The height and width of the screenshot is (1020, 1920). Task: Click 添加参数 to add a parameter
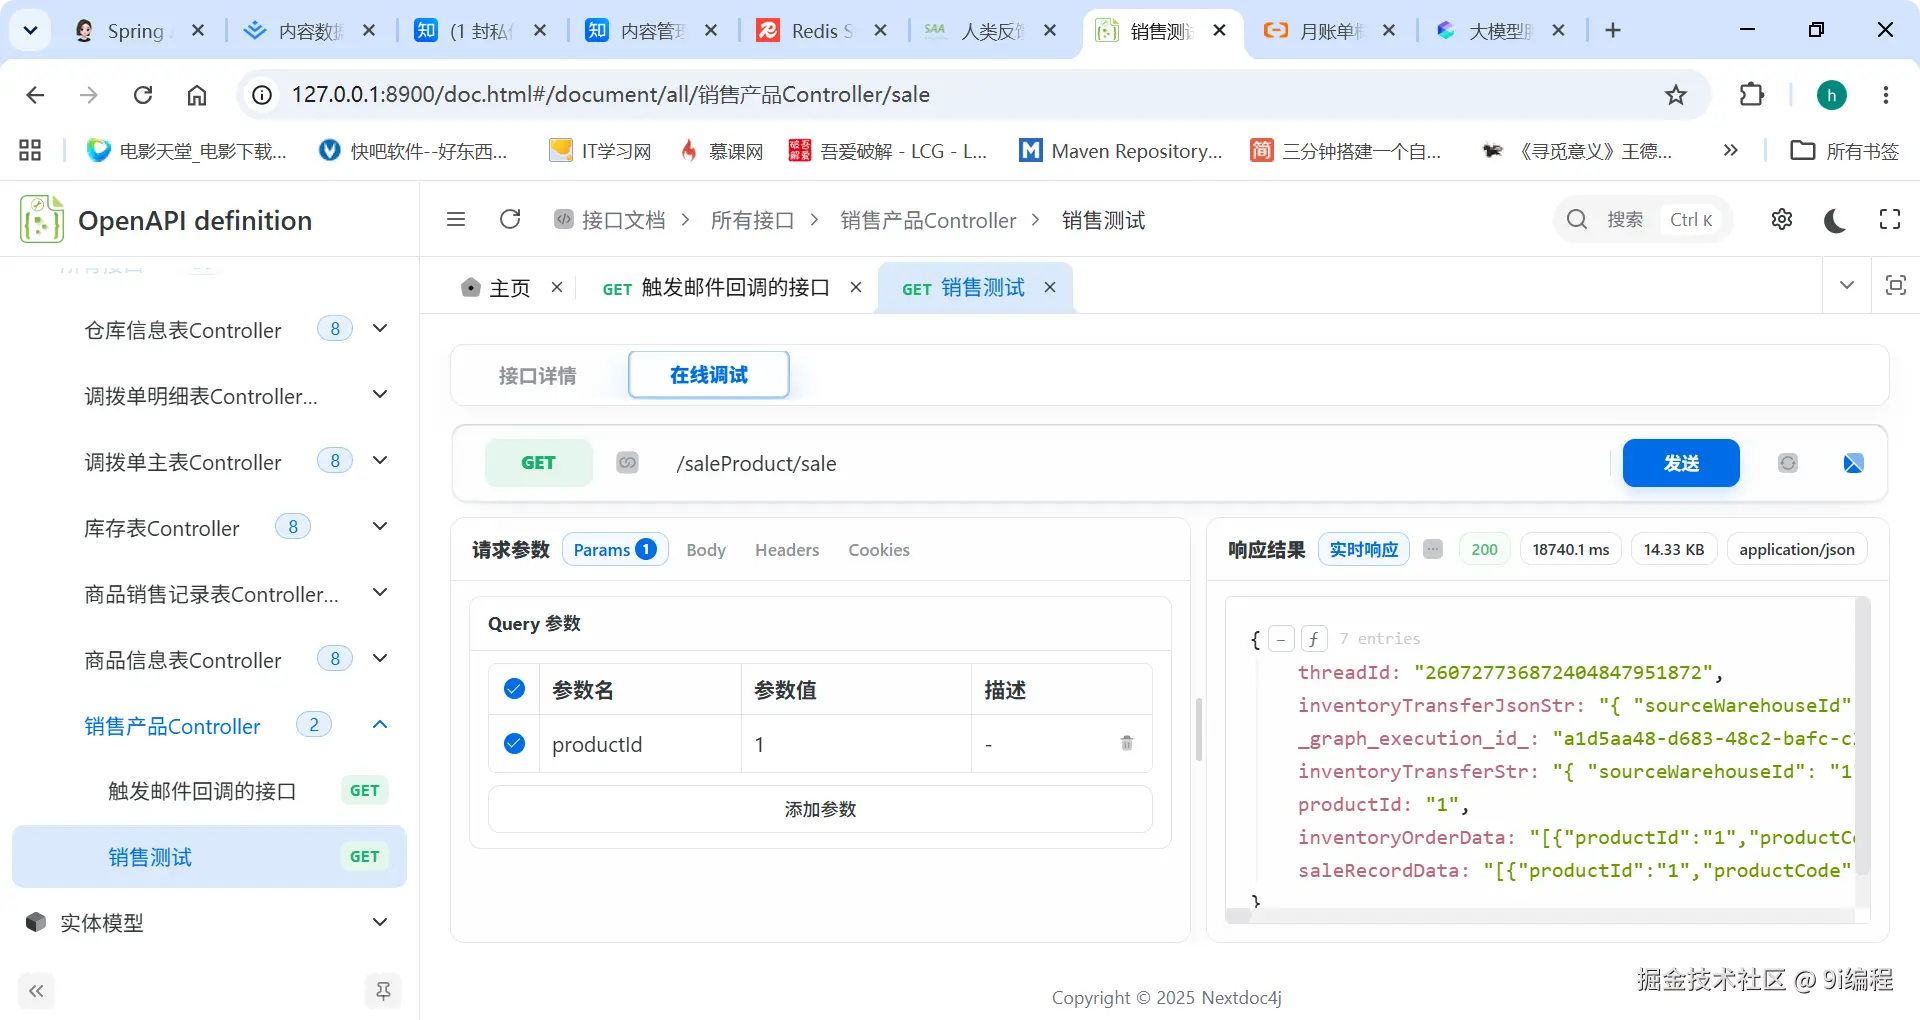[820, 808]
